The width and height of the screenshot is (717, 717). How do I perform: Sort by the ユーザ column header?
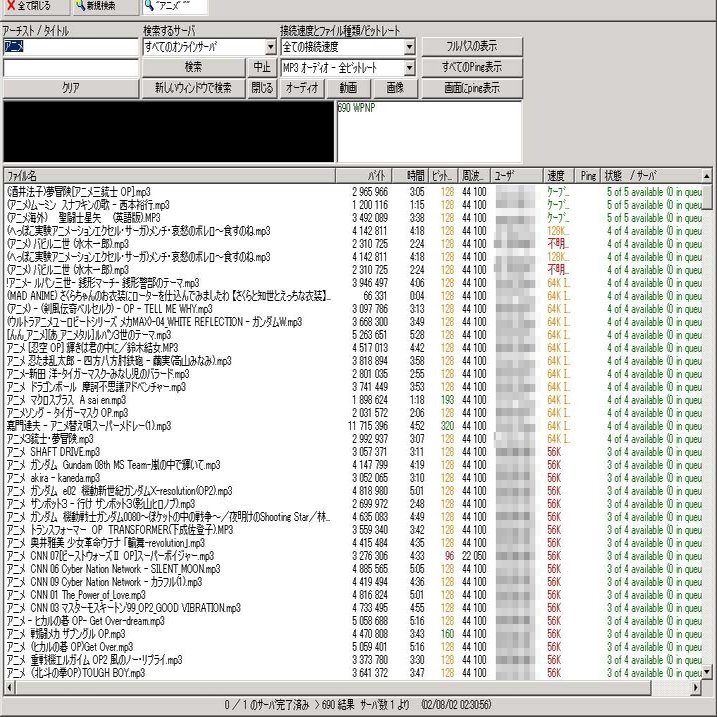(x=516, y=176)
